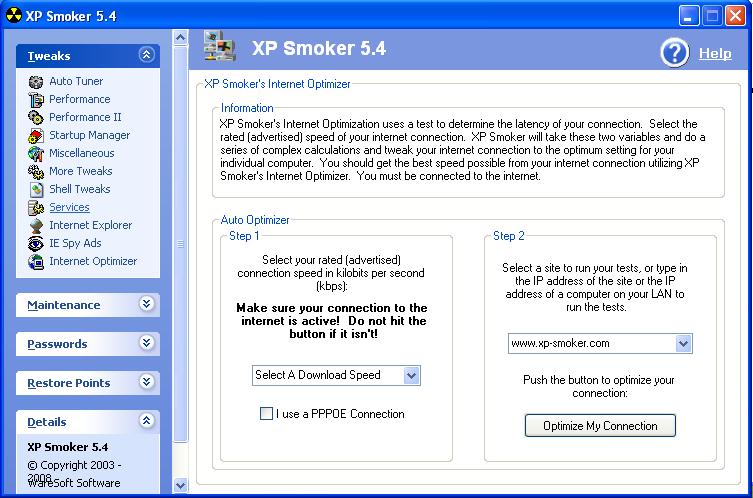Click sidebar scrollbar down arrow

point(180,486)
